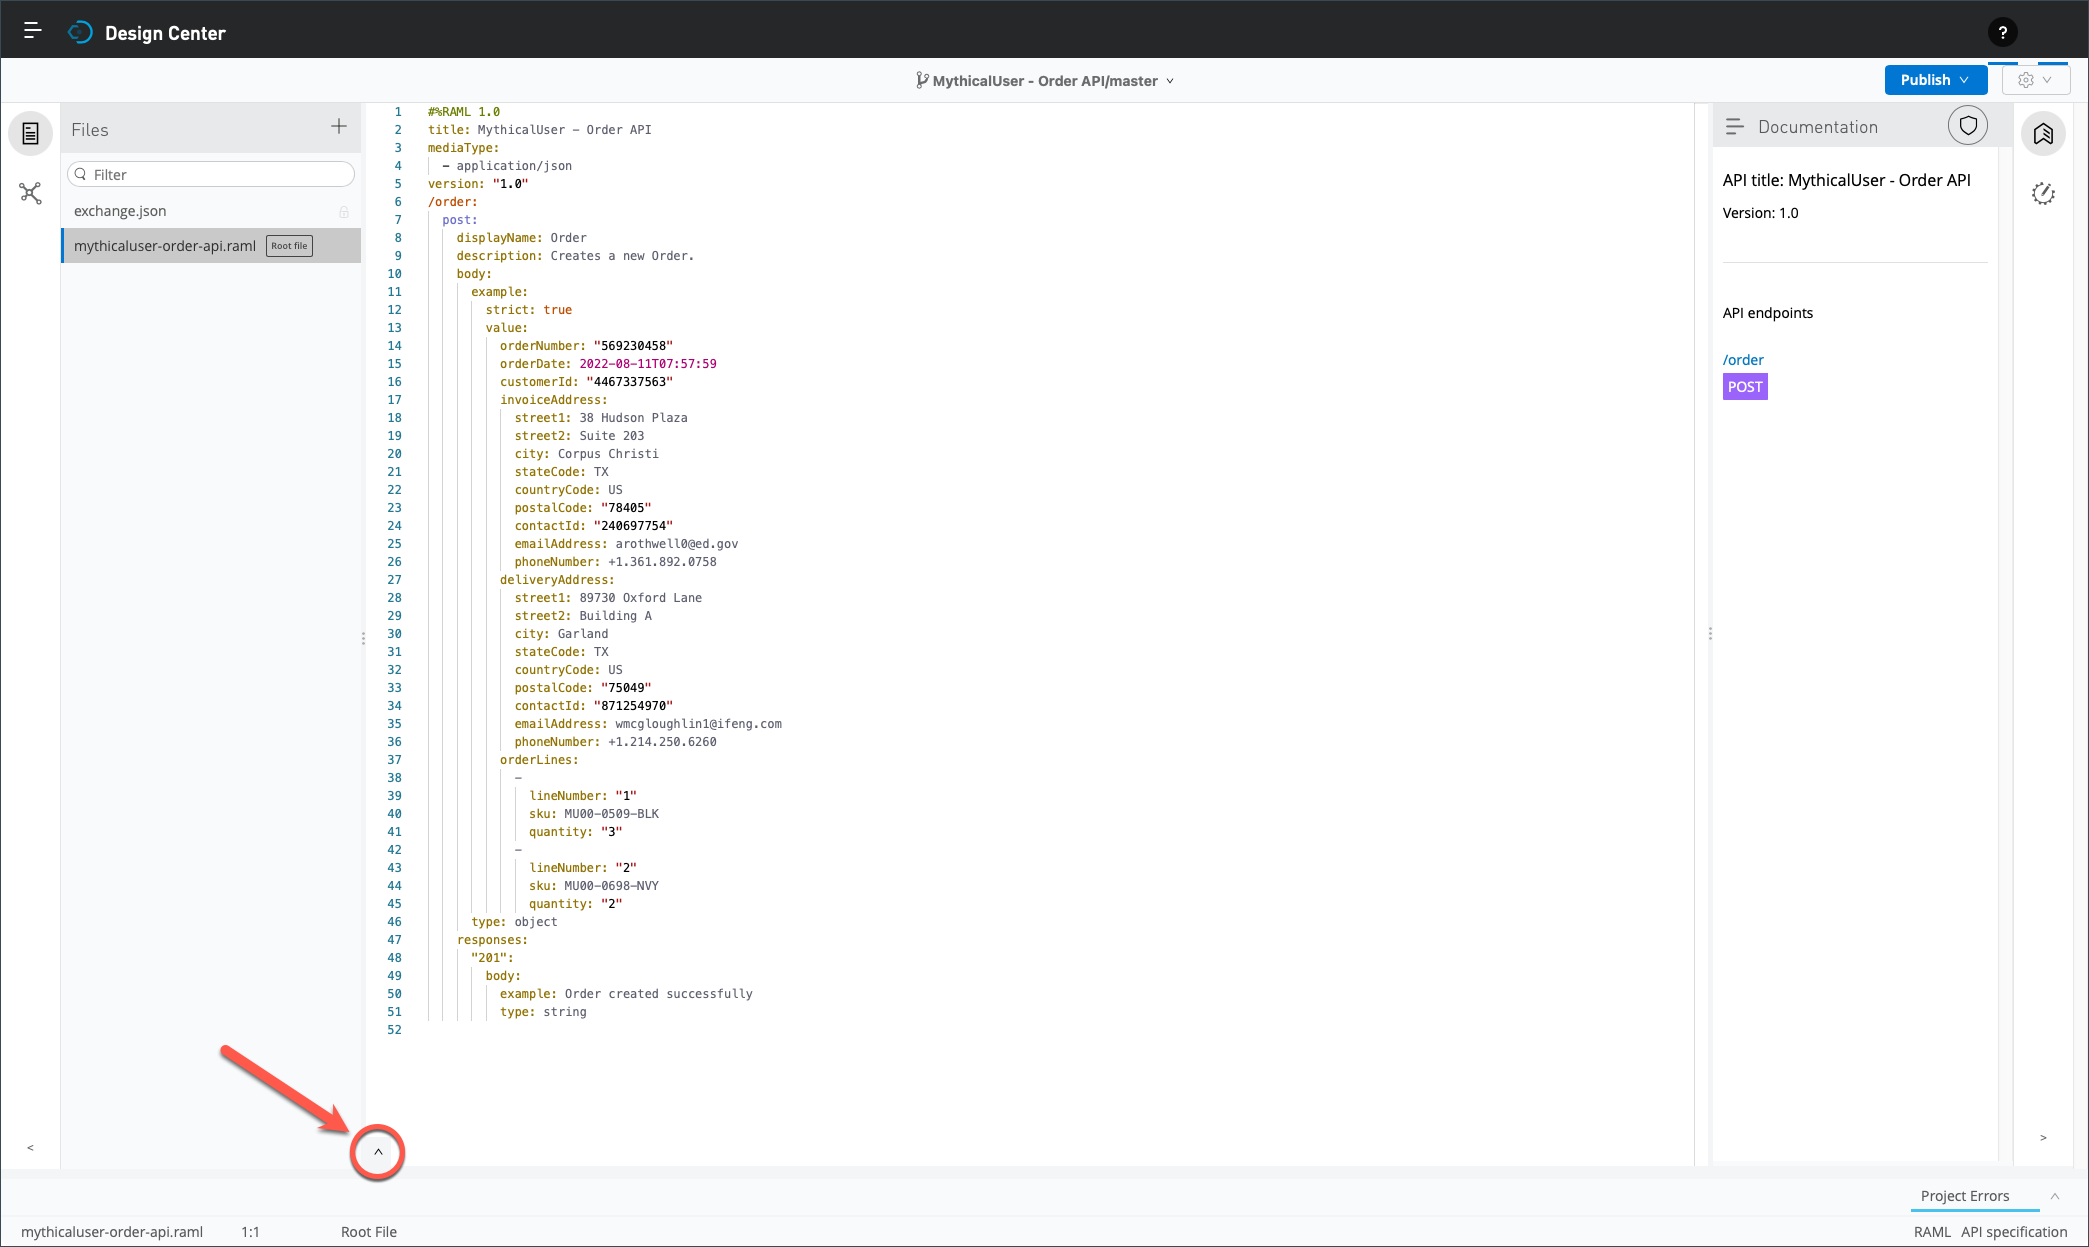The width and height of the screenshot is (2089, 1247).
Task: Click the Design Center logo icon
Action: (x=80, y=32)
